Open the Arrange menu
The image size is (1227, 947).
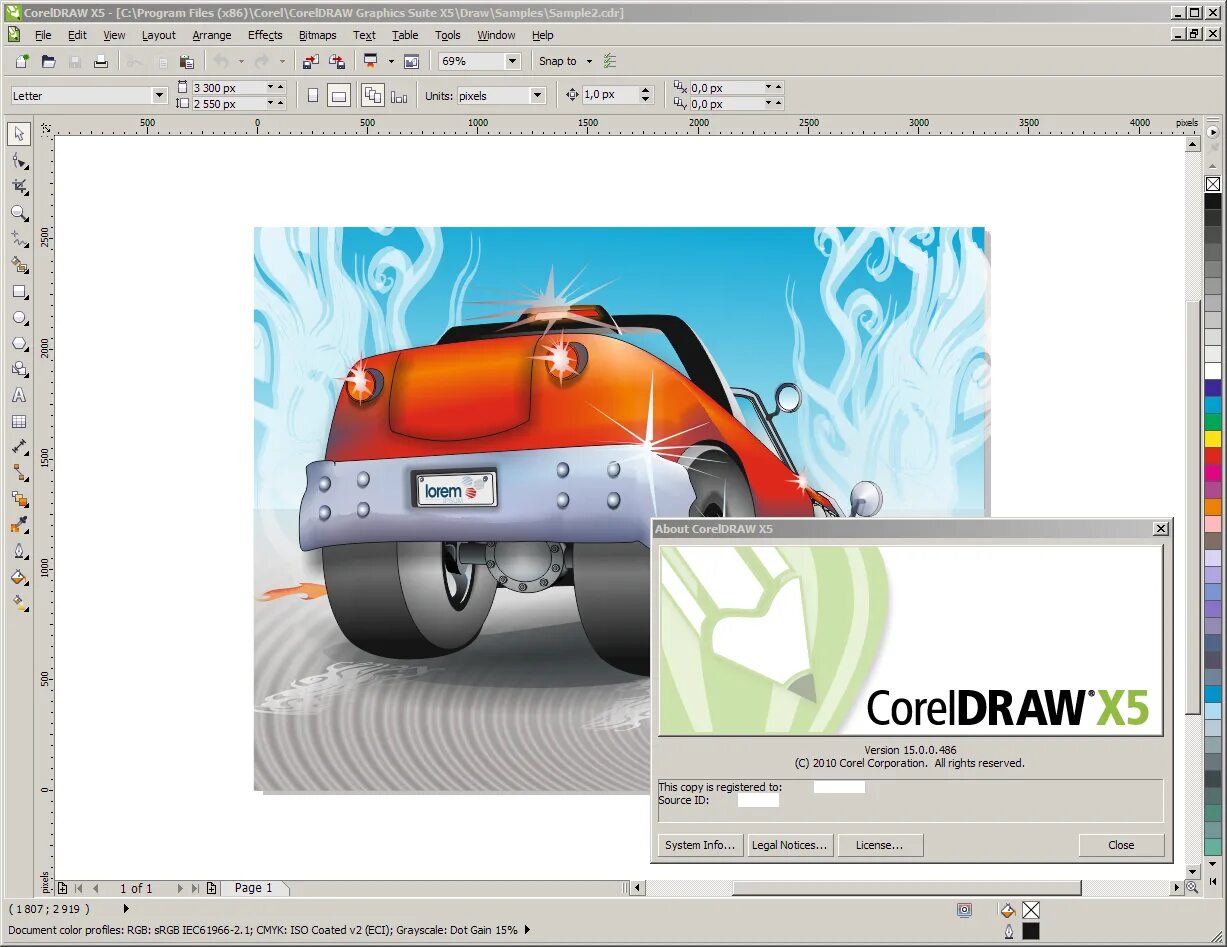(212, 35)
